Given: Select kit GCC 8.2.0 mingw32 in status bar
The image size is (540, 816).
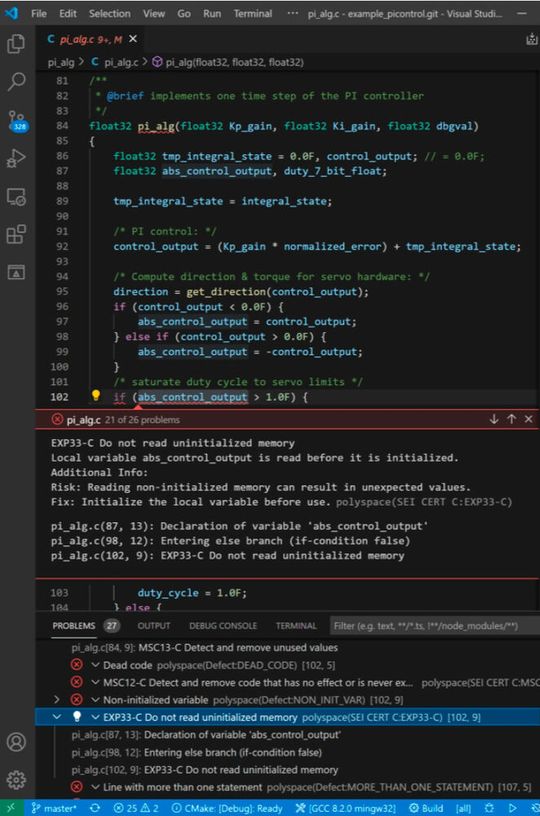Looking at the screenshot, I should coord(345,808).
